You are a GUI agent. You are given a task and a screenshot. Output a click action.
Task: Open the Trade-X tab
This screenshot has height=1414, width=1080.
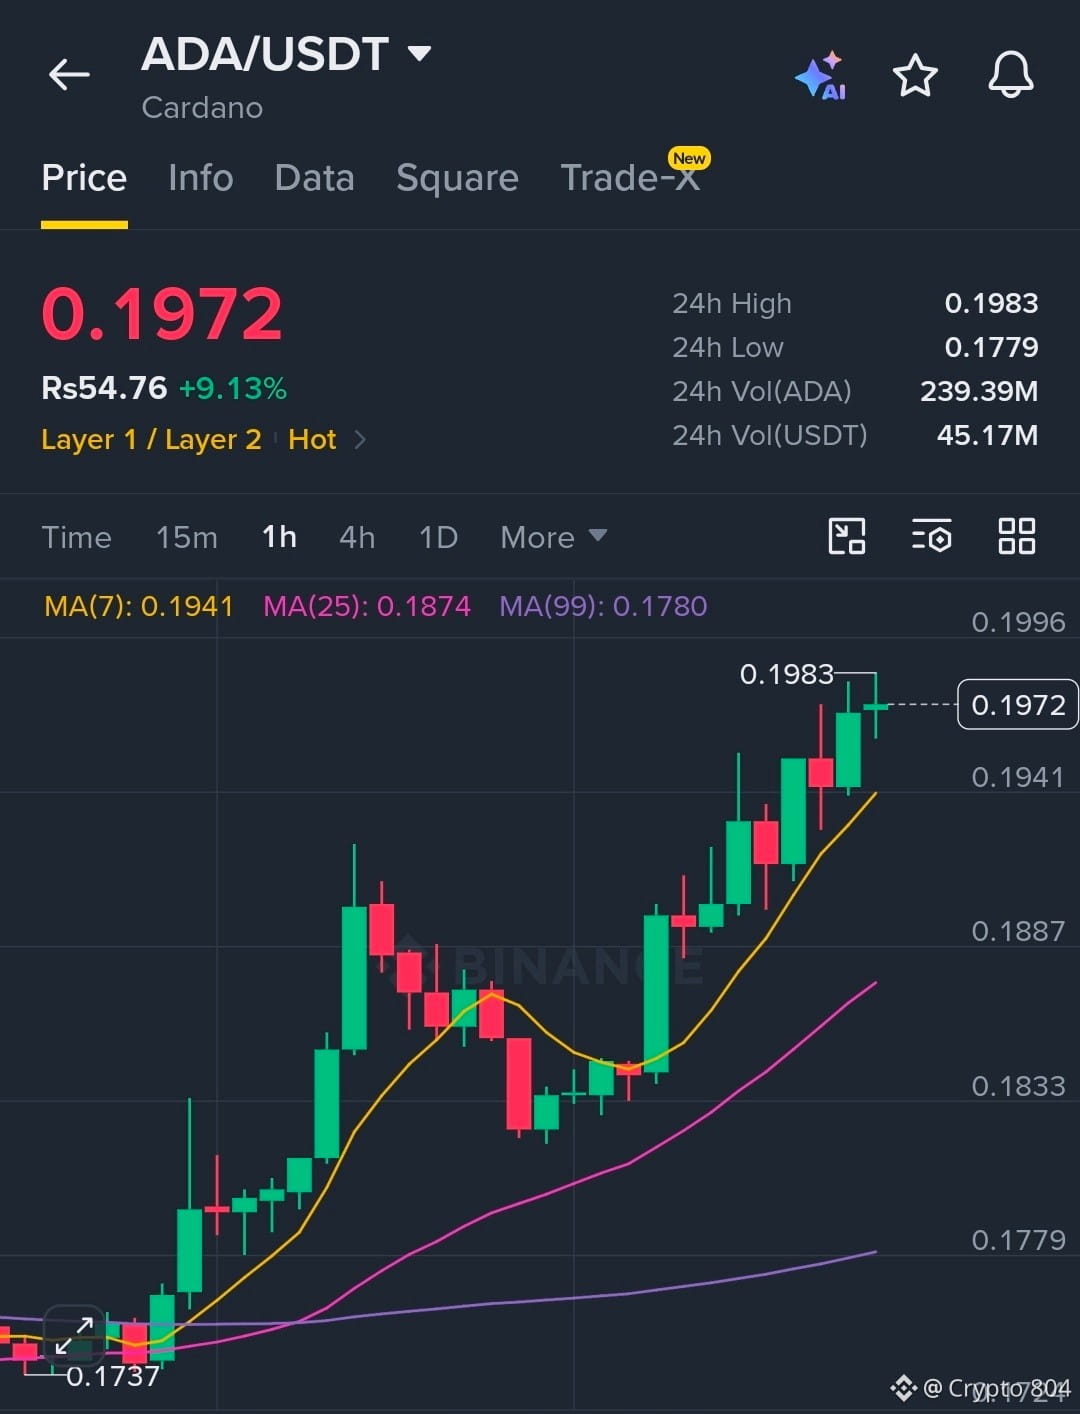pos(631,176)
